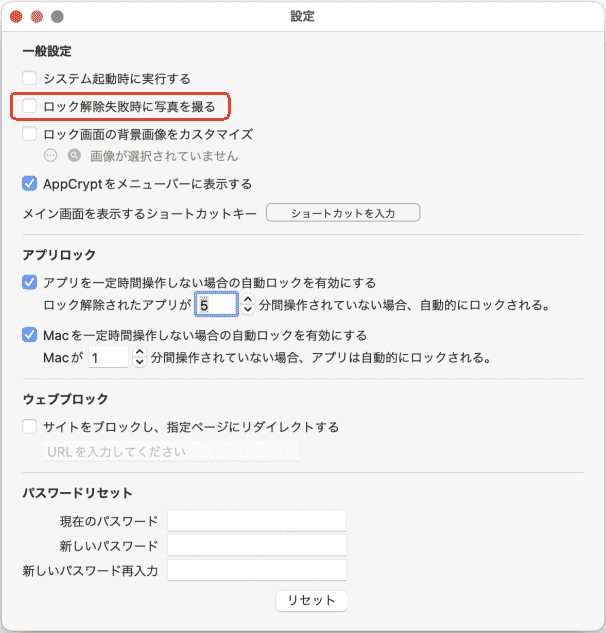Close the 設定 window
This screenshot has height=633, width=606.
pos(17,17)
